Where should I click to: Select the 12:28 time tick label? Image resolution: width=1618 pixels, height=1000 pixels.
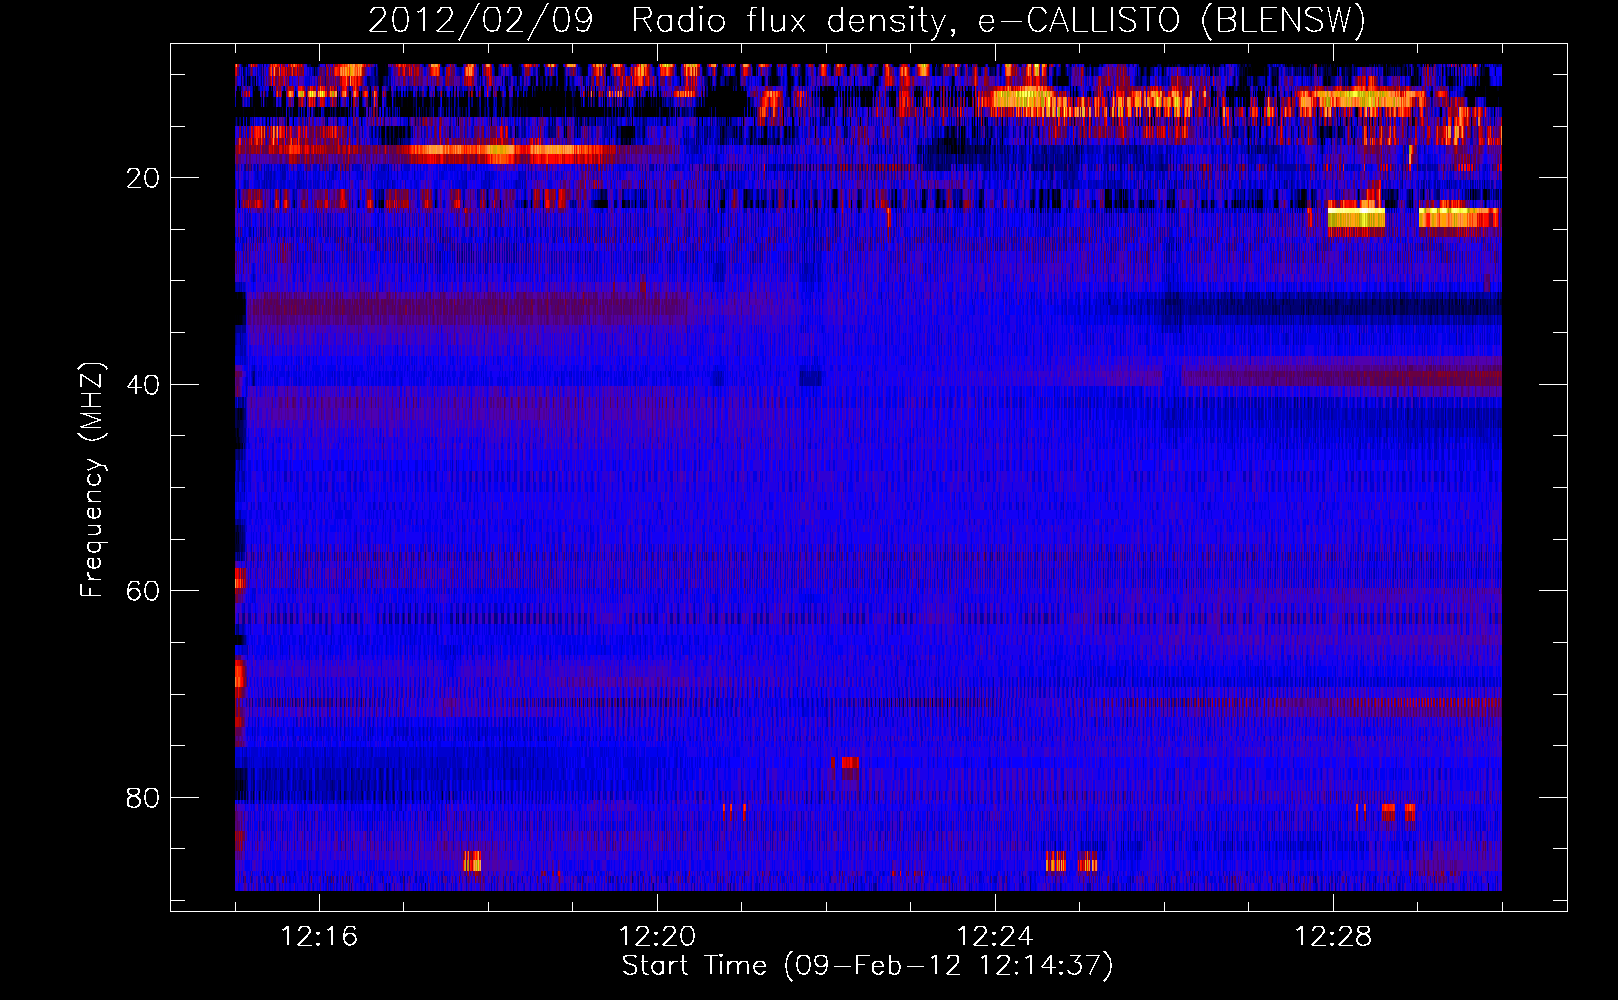pos(1333,937)
